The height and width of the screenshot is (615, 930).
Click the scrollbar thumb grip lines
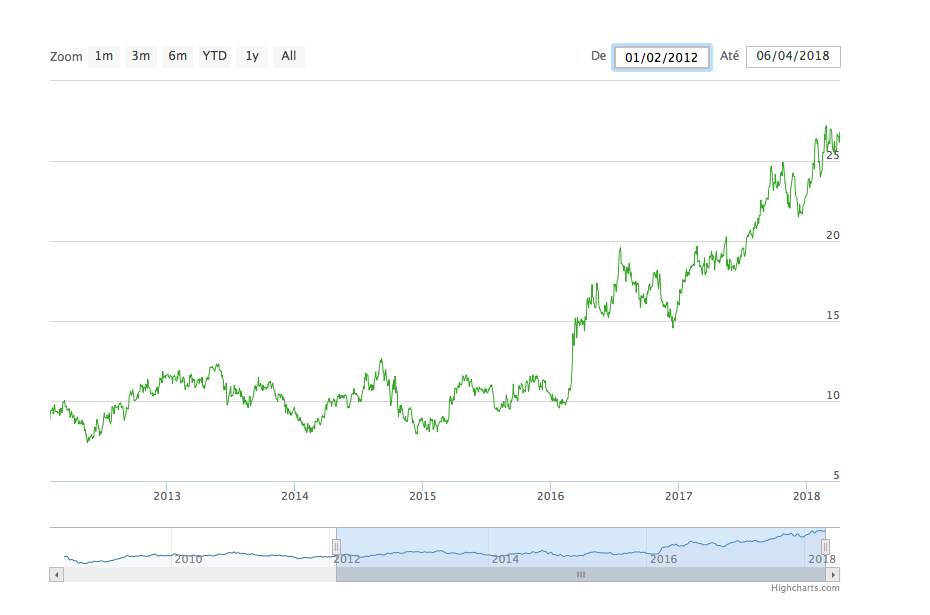580,575
